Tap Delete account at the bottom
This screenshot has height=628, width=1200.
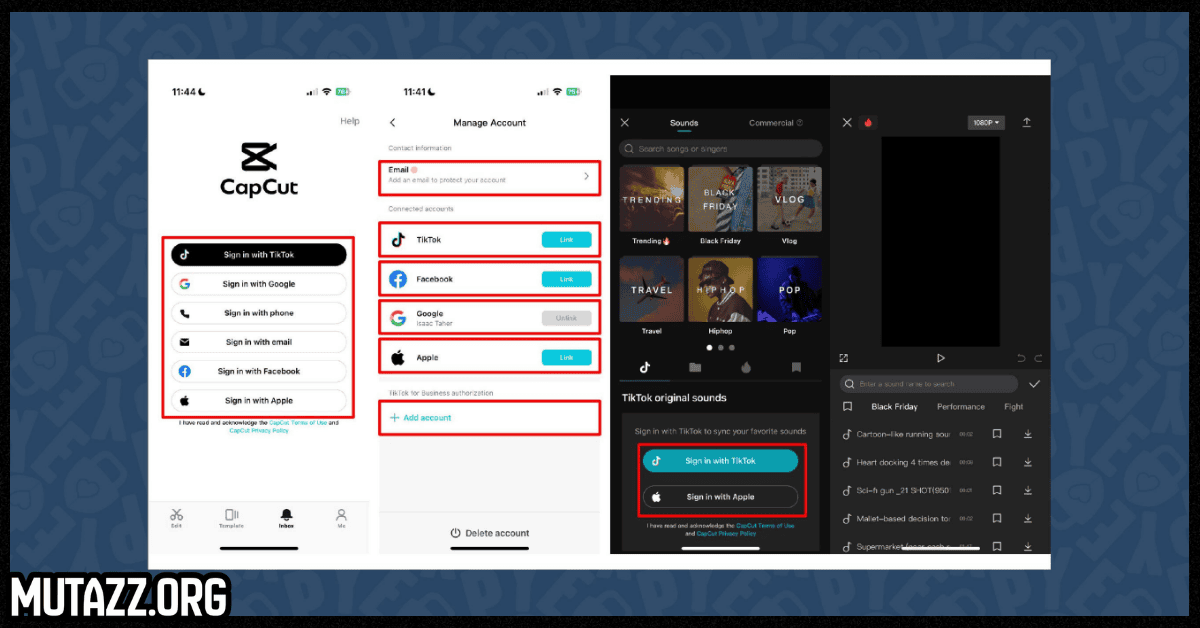tap(490, 533)
